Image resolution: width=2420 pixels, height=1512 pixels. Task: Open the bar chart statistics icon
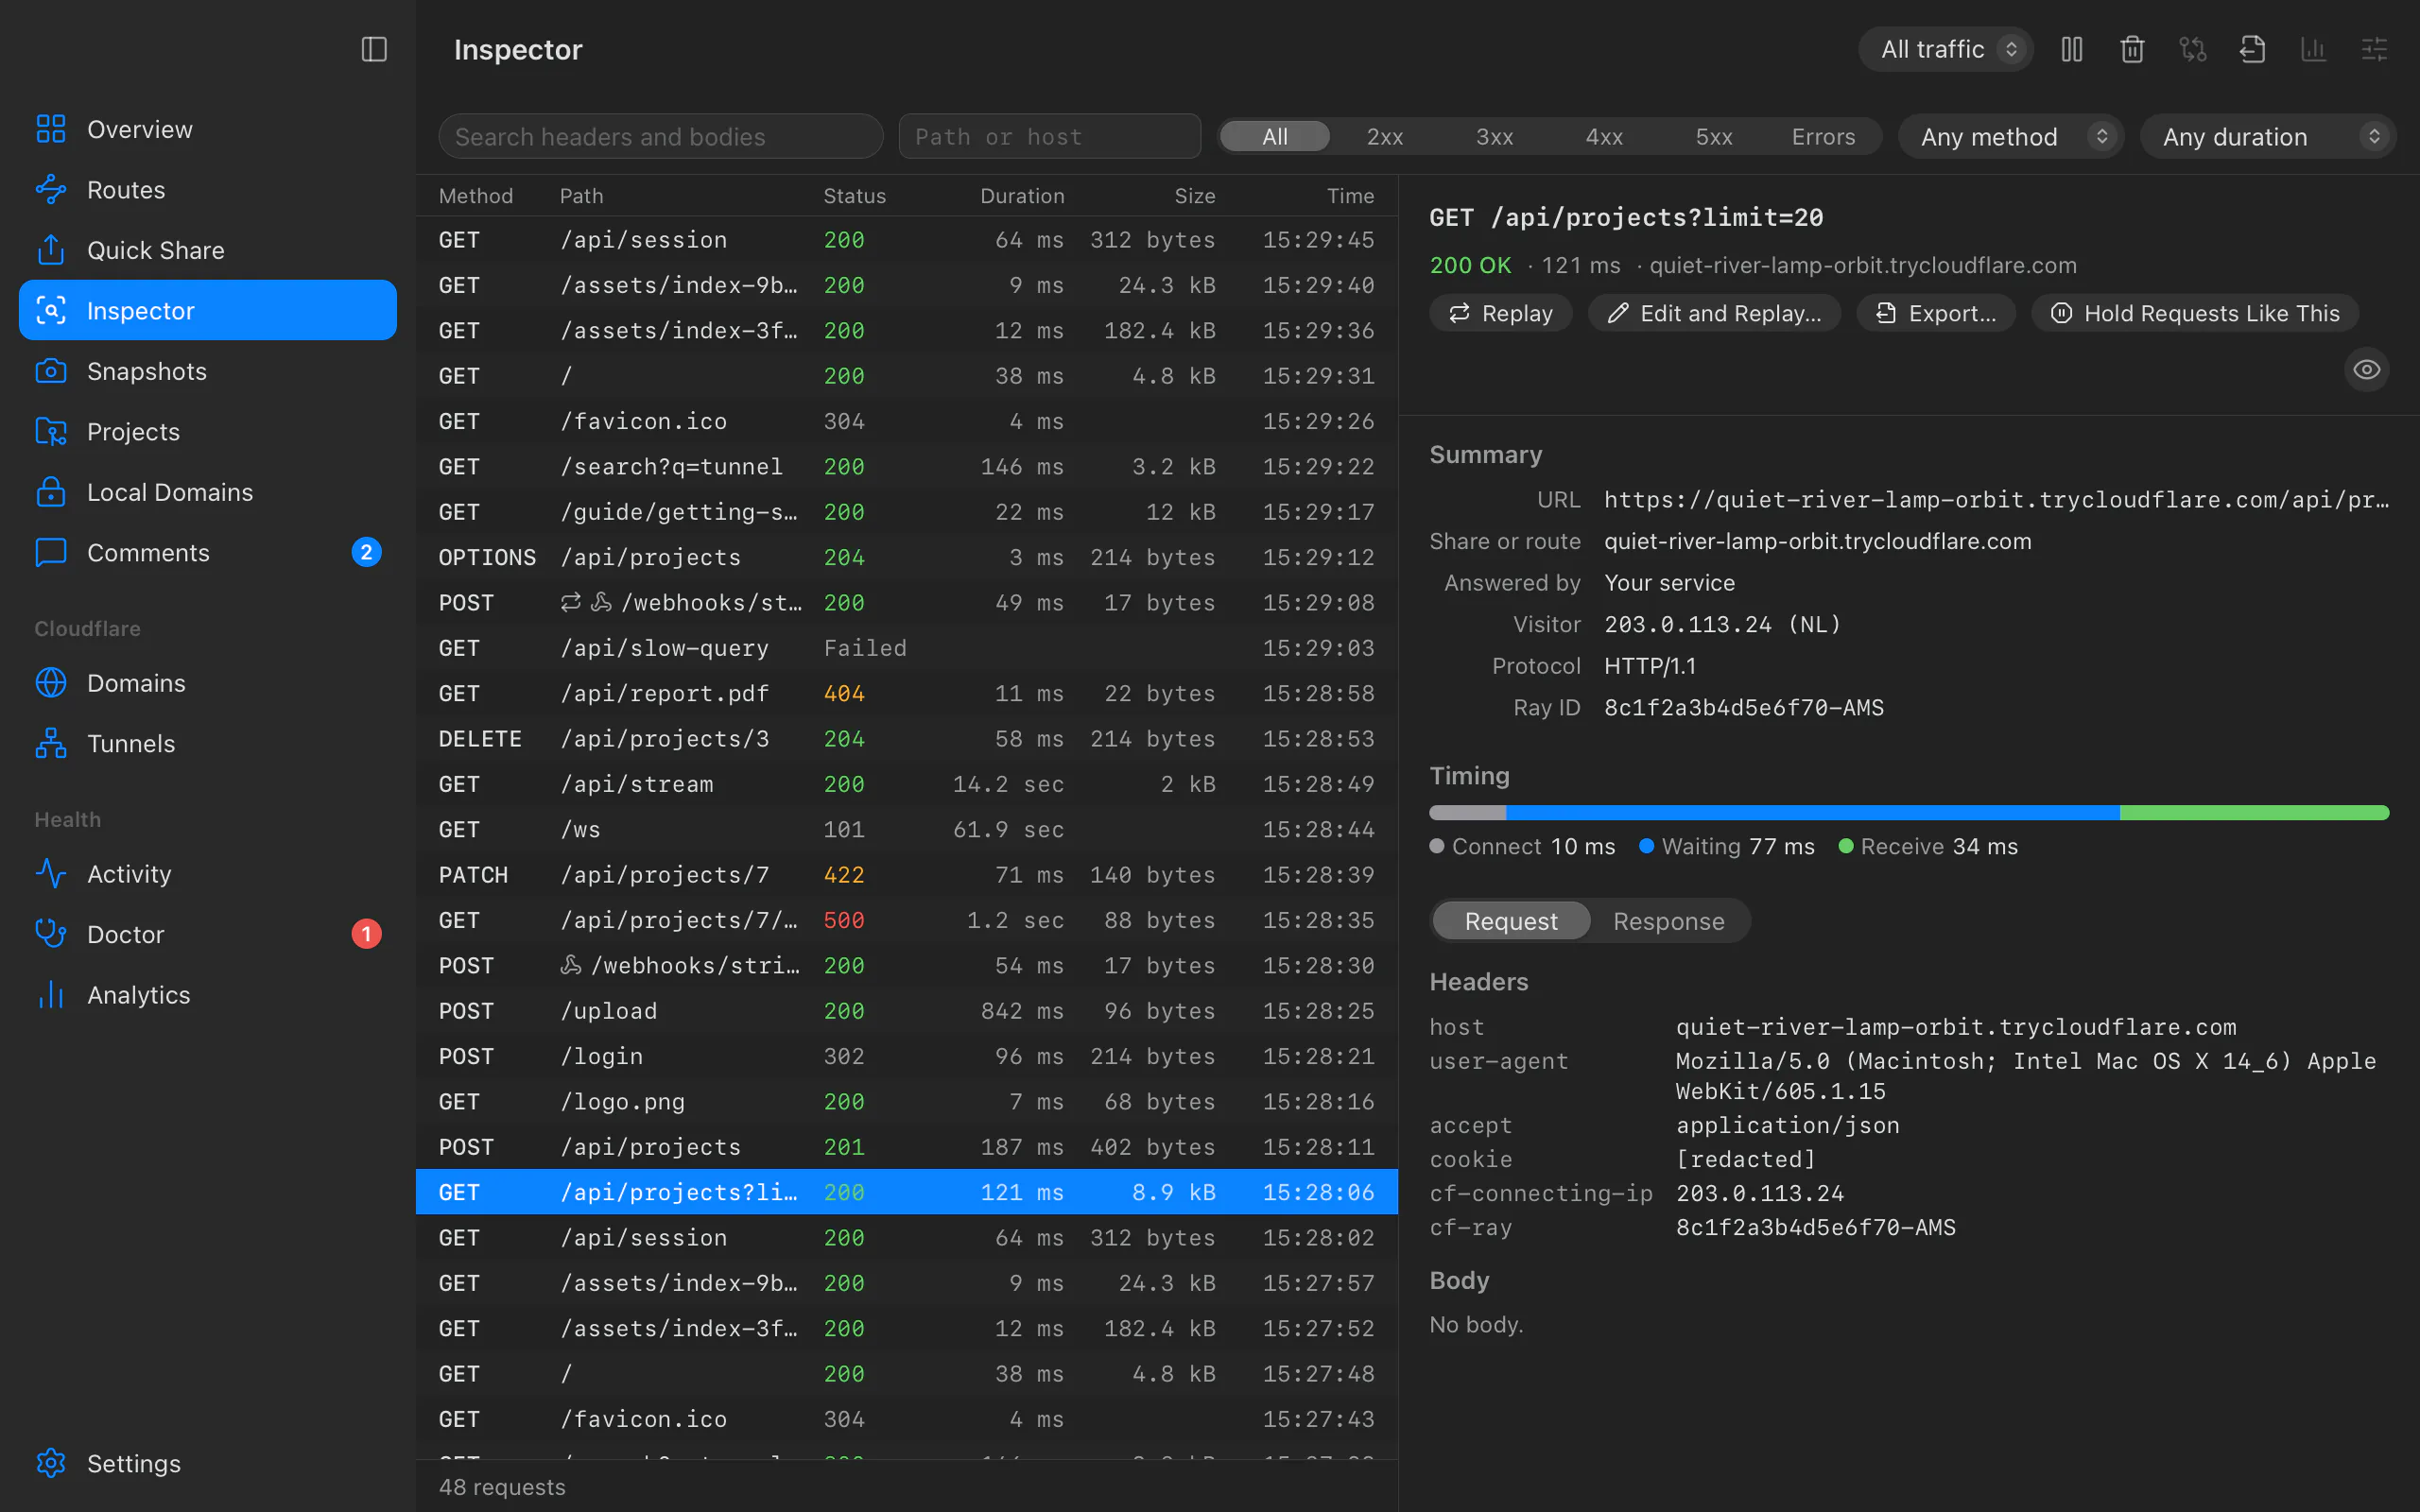click(2313, 49)
